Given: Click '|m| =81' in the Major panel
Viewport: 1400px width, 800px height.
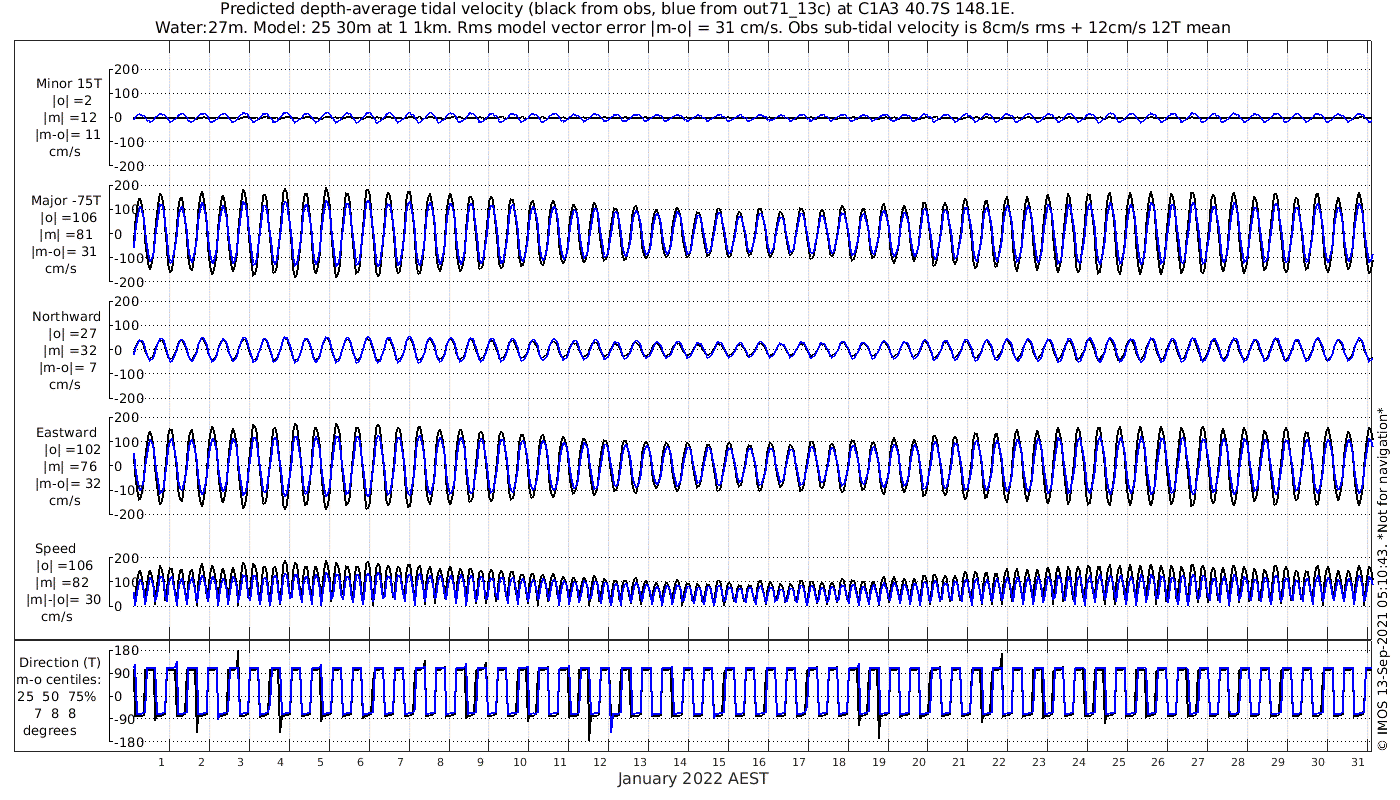Looking at the screenshot, I should pyautogui.click(x=69, y=235).
